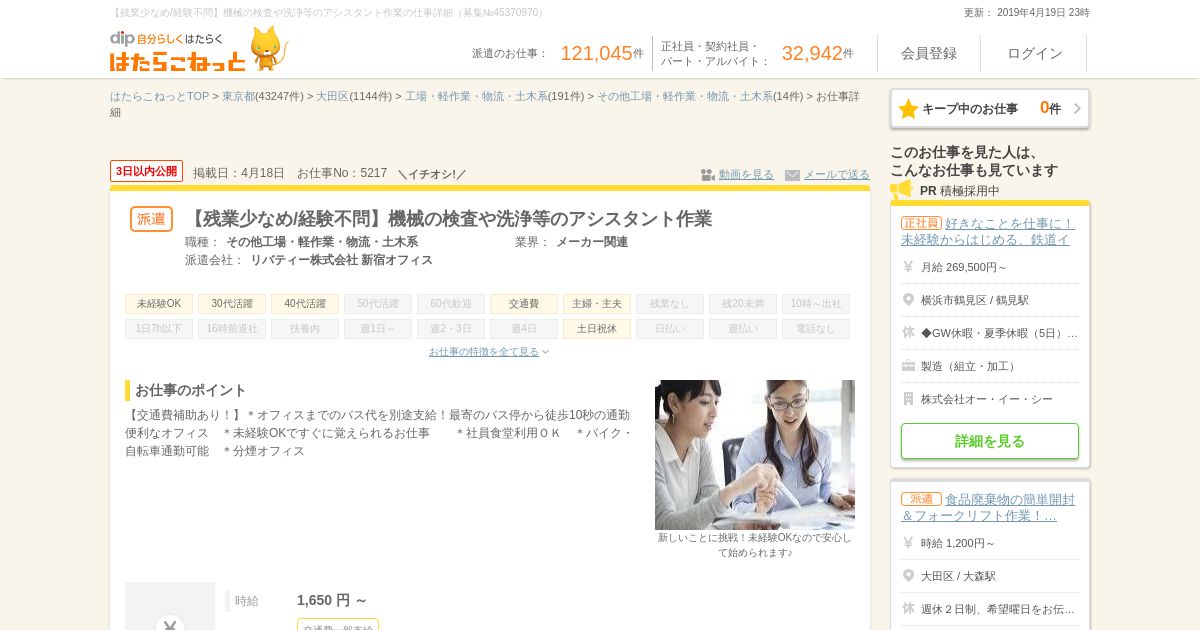Click the 正社員 badge in sidebar
This screenshot has height=630, width=1200.
tap(921, 223)
